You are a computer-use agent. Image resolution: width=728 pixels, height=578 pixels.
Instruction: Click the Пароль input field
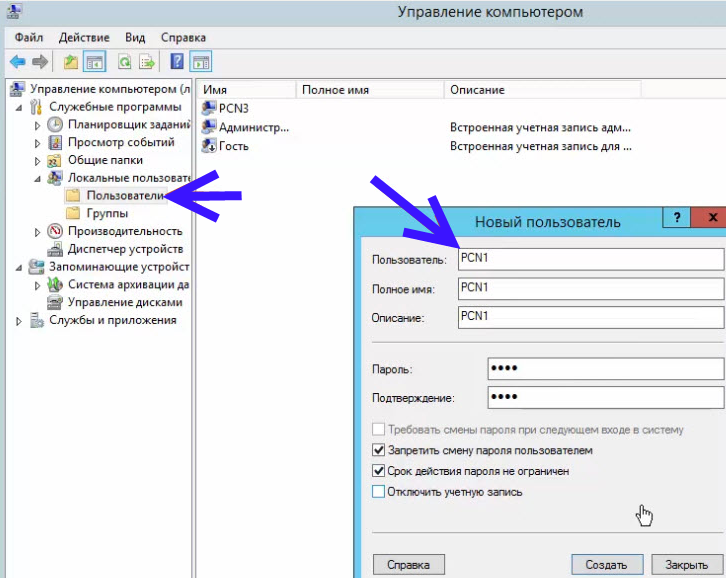(605, 369)
